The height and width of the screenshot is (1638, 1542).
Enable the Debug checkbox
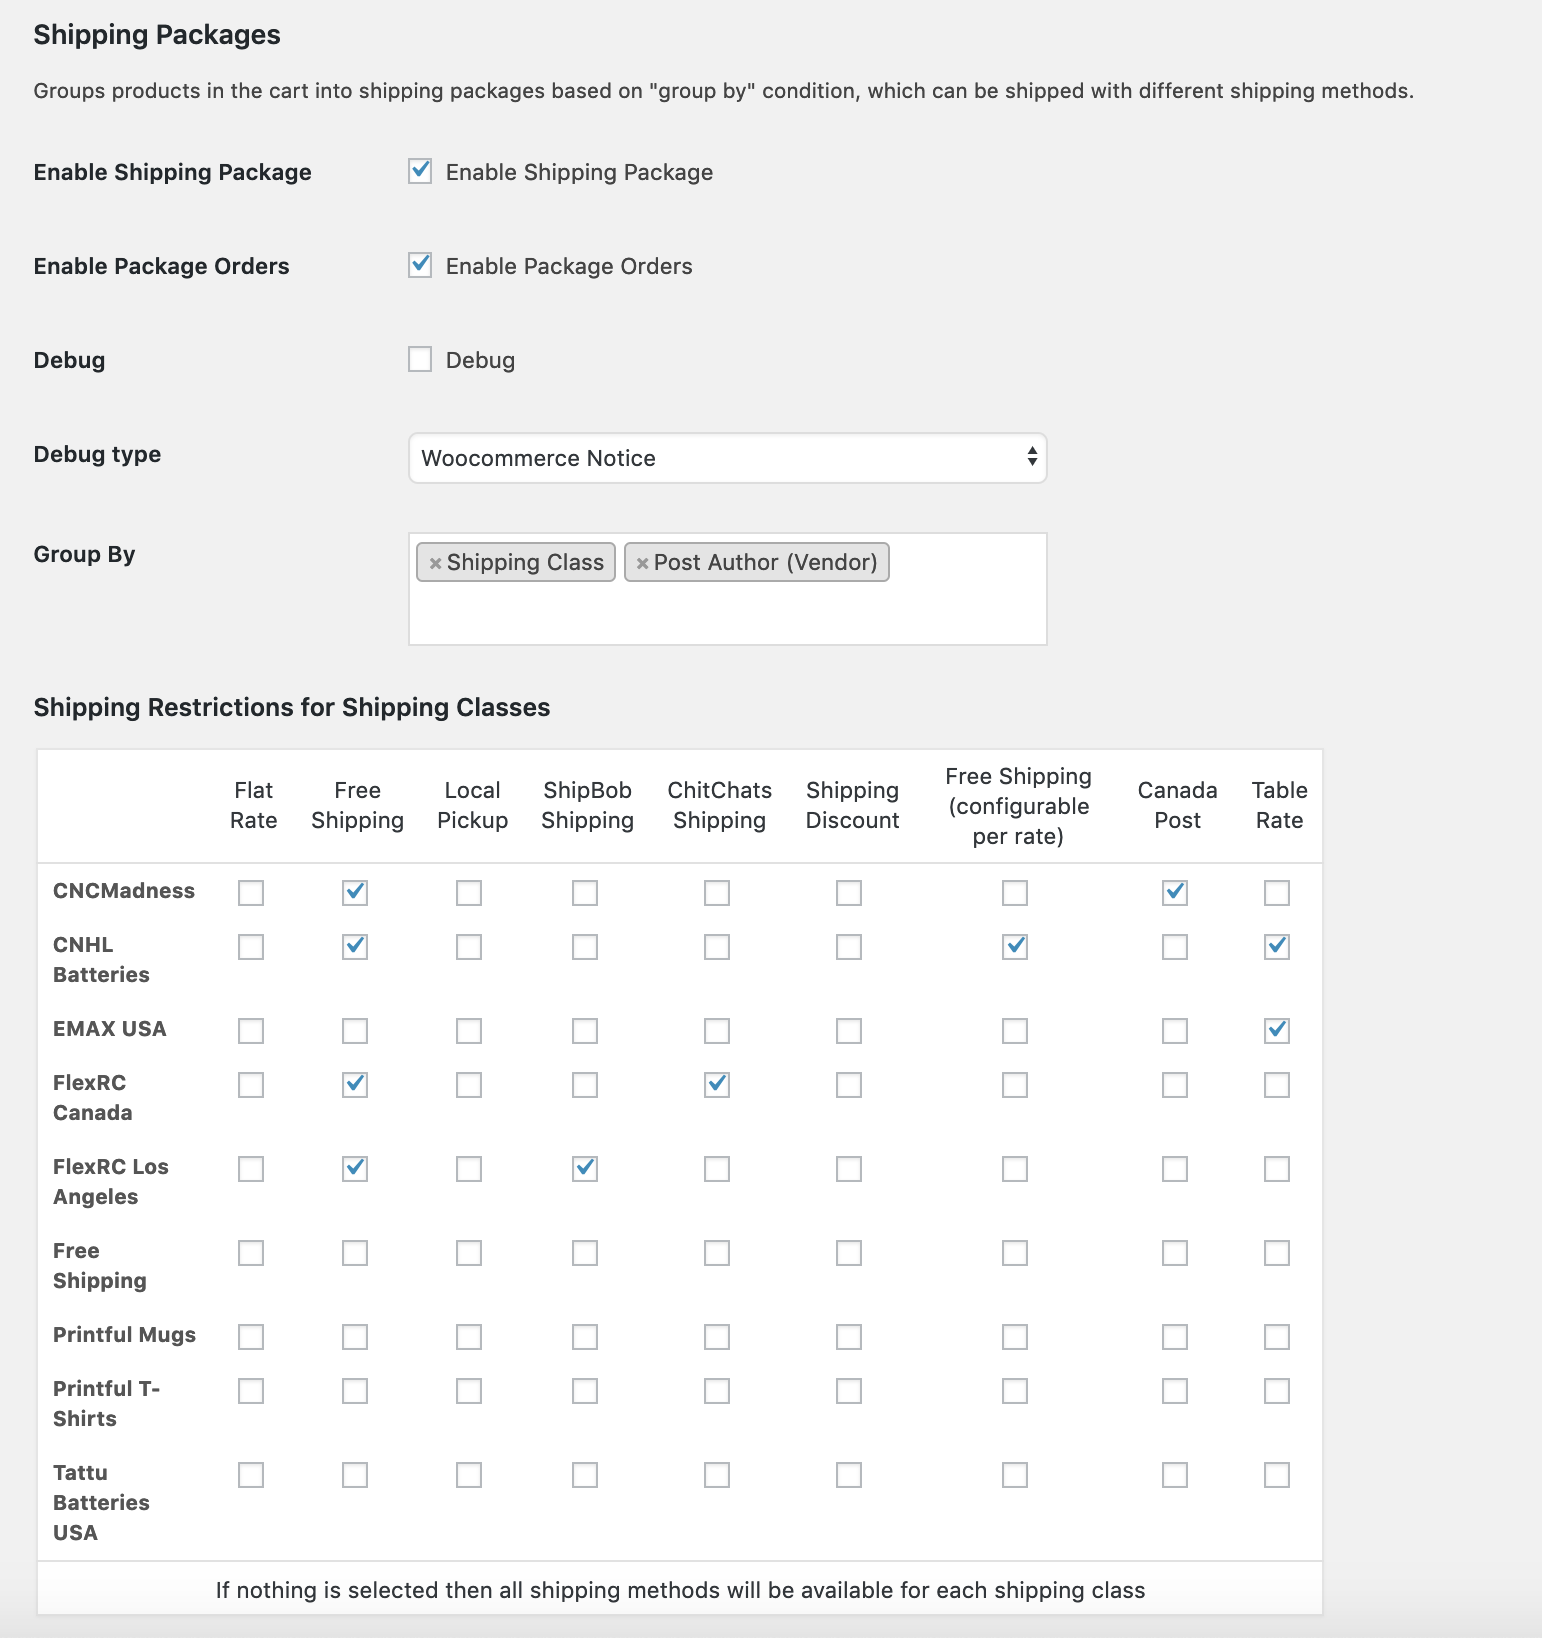click(x=419, y=359)
